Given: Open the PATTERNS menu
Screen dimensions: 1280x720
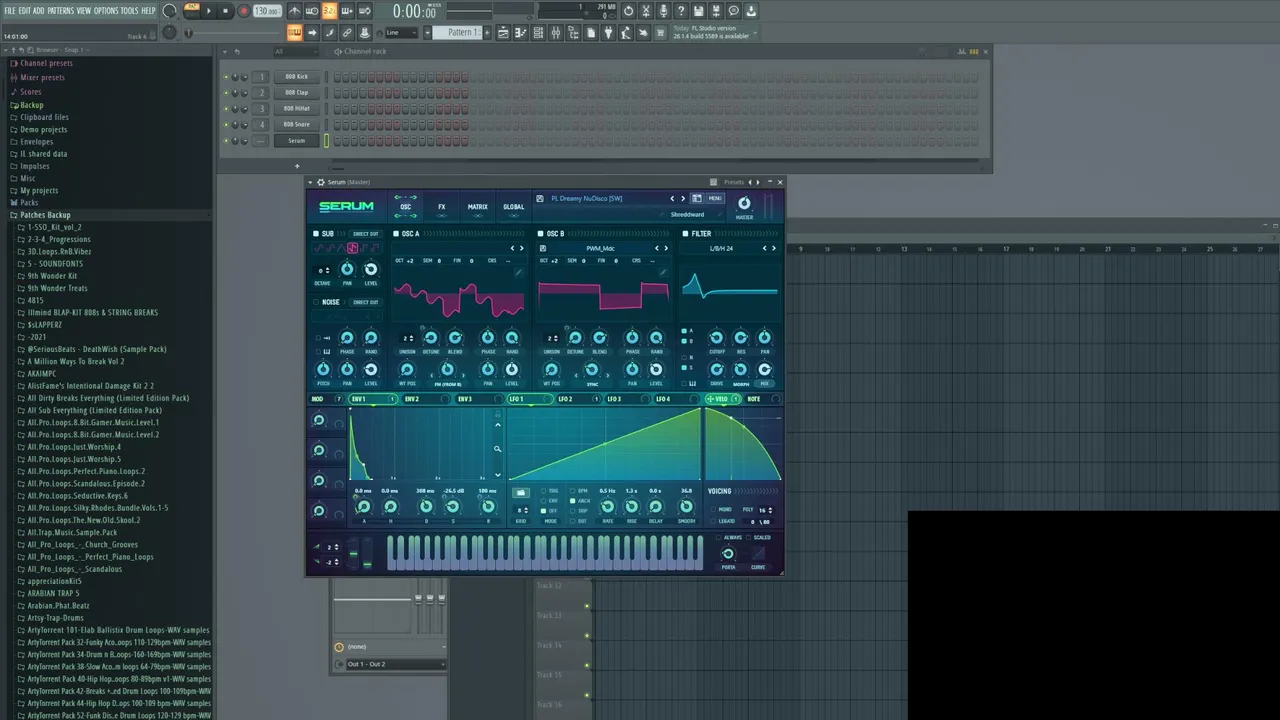Looking at the screenshot, I should click(60, 11).
